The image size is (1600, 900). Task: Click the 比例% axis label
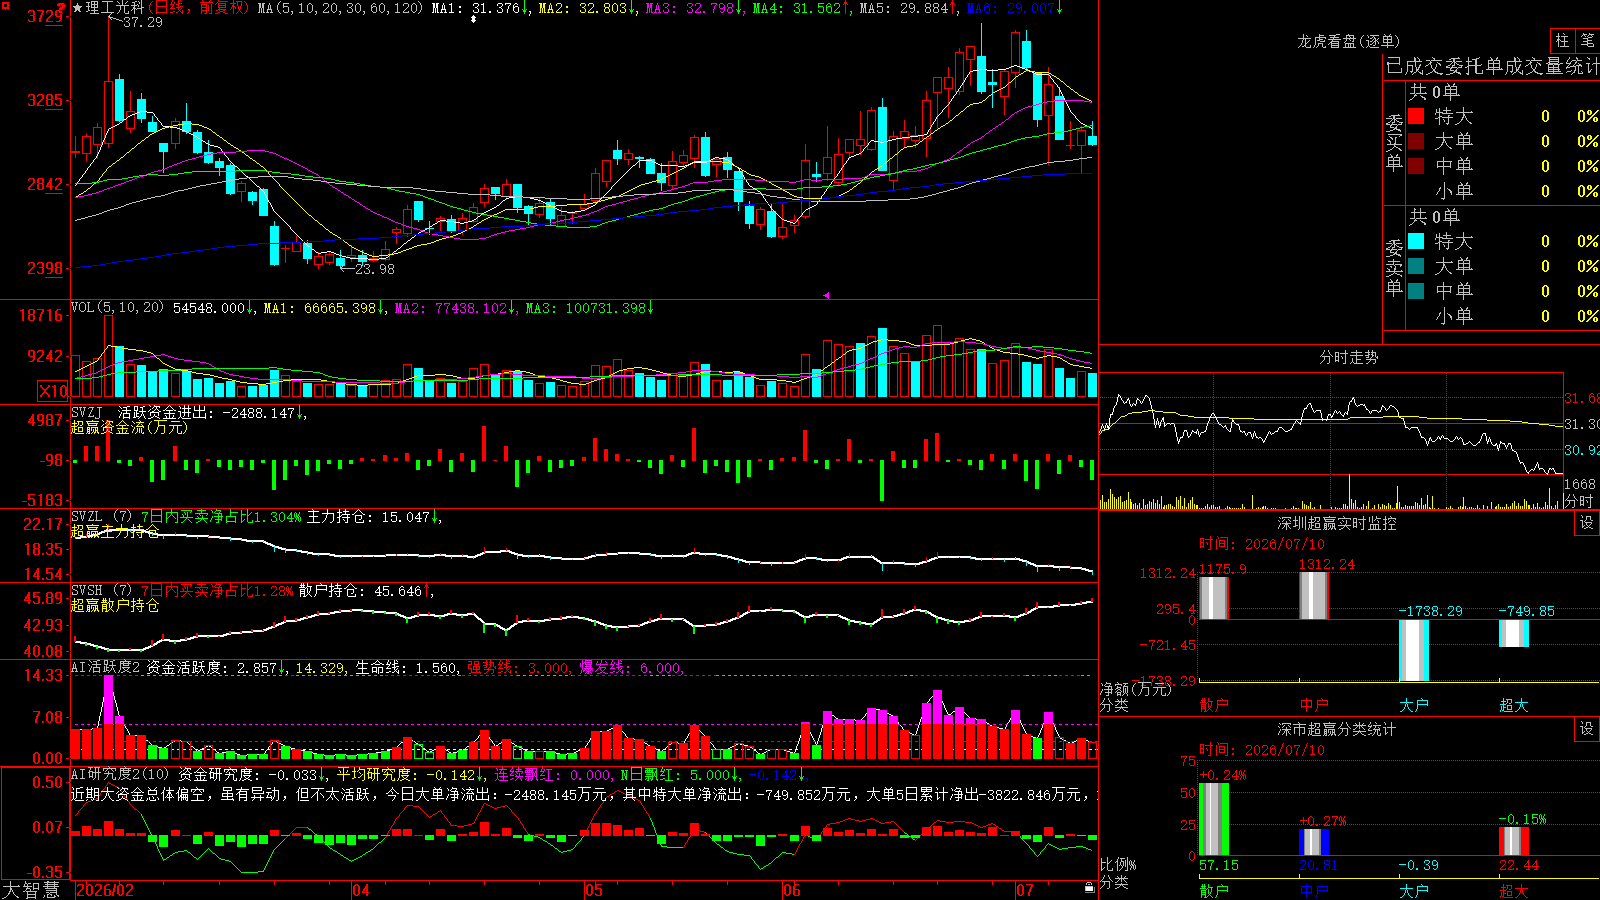pyautogui.click(x=1118, y=864)
